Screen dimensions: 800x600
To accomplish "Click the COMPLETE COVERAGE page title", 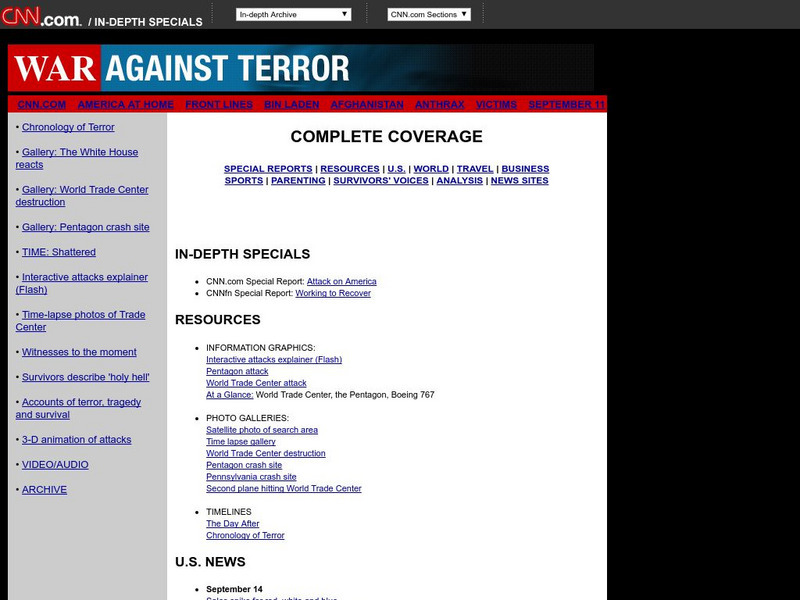I will point(386,137).
